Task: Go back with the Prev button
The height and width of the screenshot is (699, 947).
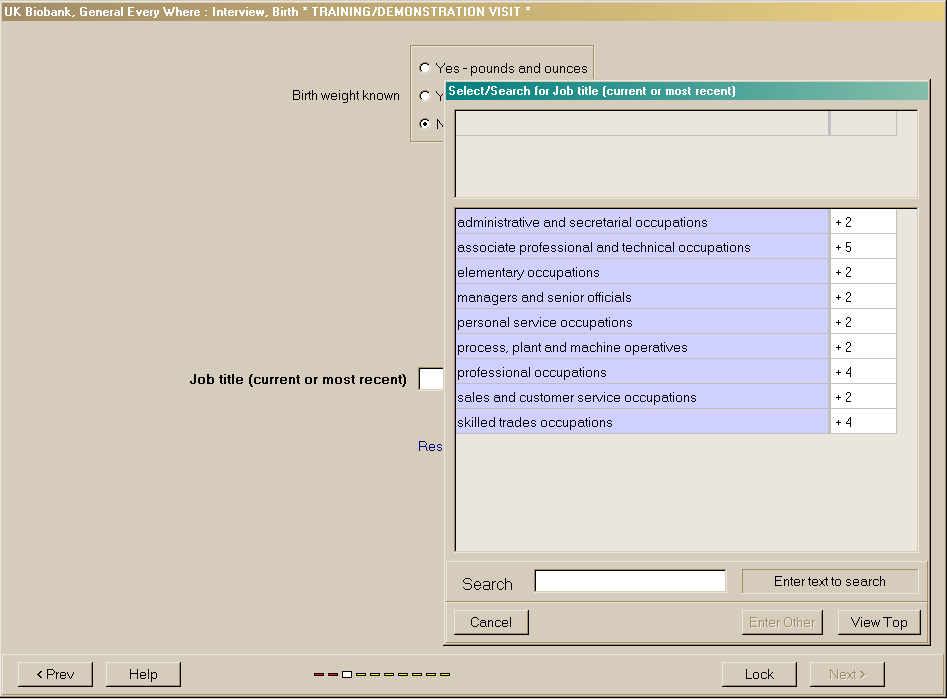Action: [x=55, y=674]
